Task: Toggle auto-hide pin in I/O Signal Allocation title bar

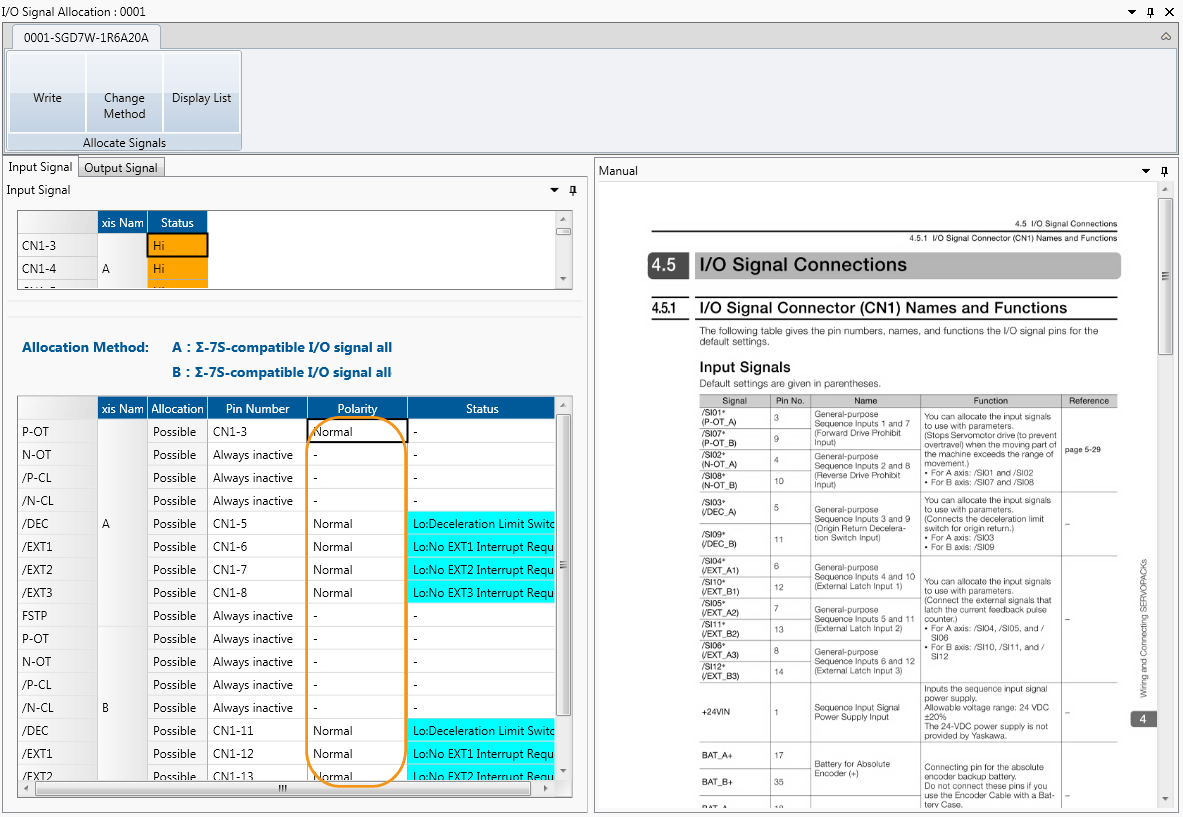Action: [x=1151, y=11]
